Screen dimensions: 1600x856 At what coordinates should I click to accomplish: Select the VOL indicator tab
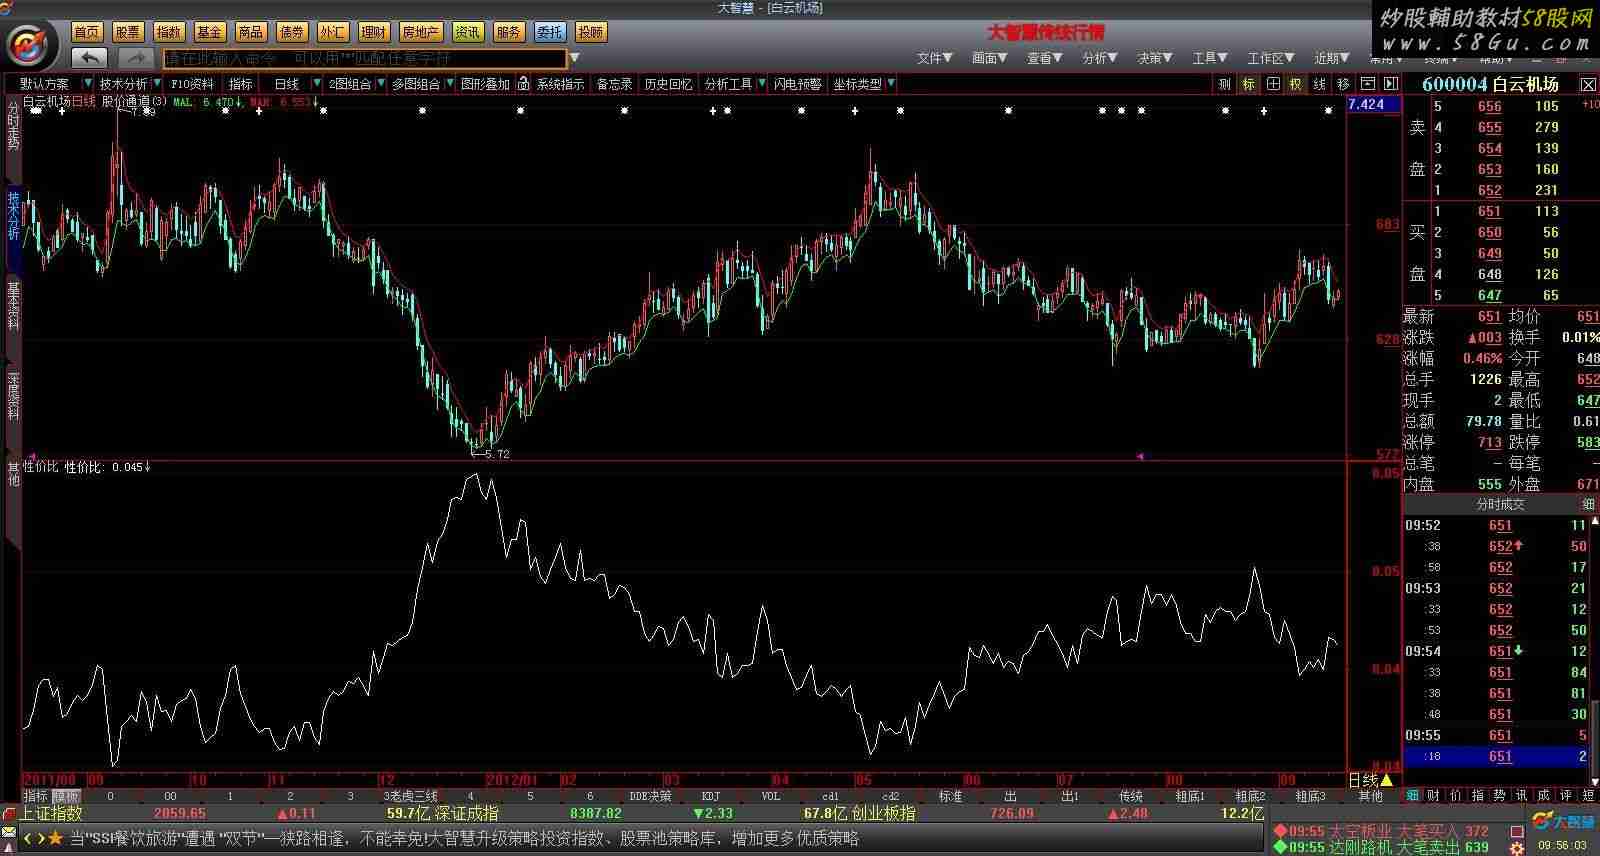point(770,796)
